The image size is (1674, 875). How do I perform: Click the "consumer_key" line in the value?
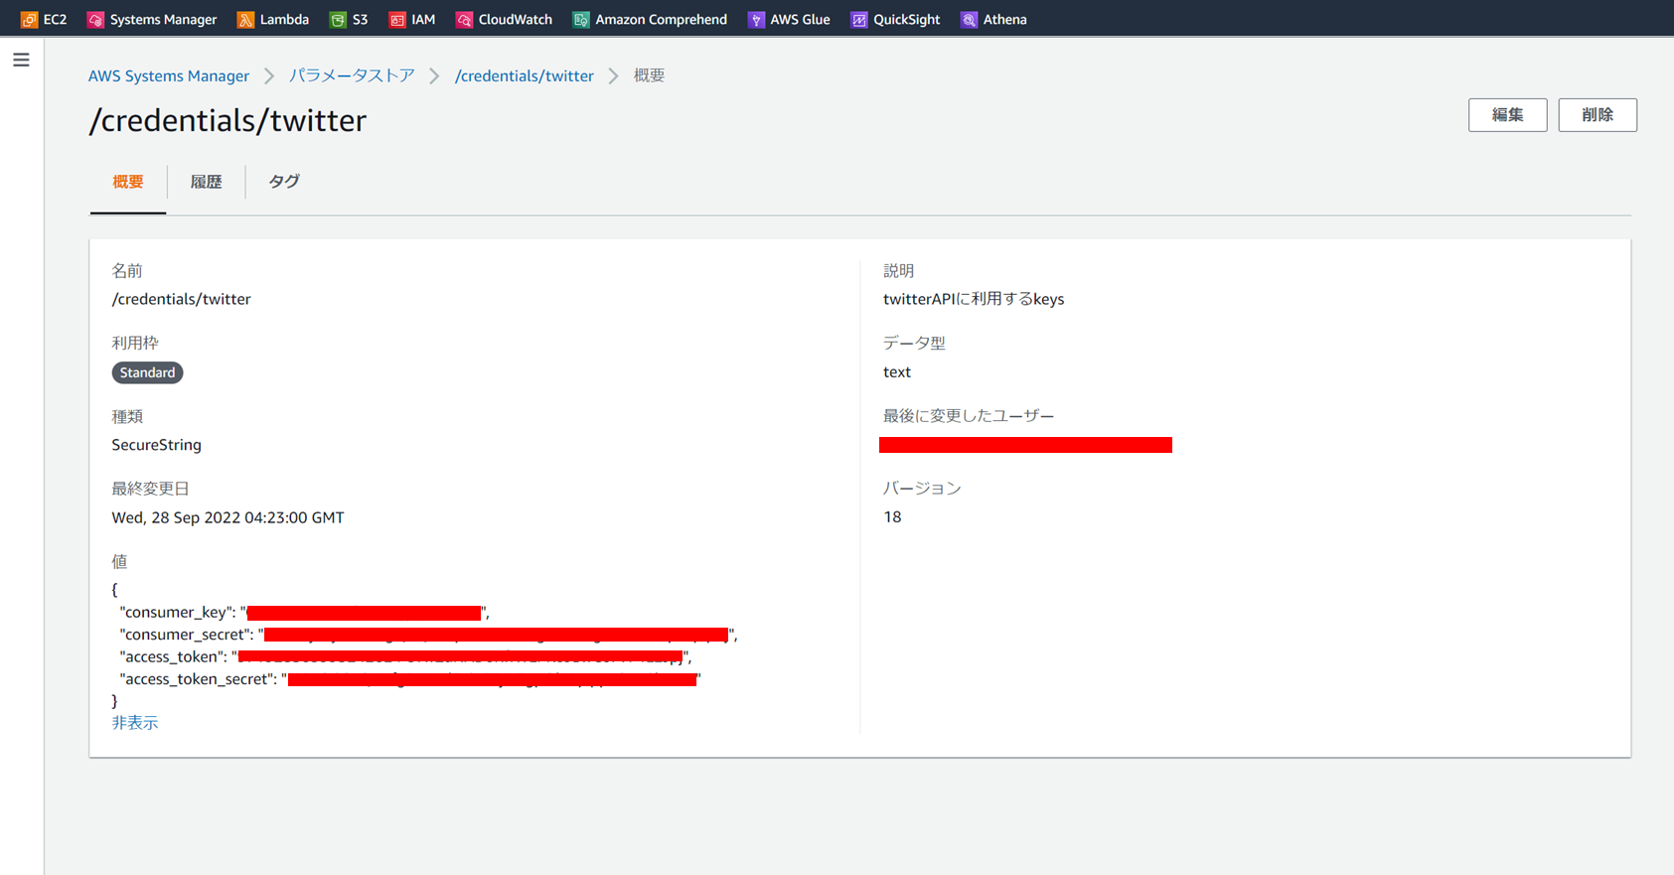304,613
